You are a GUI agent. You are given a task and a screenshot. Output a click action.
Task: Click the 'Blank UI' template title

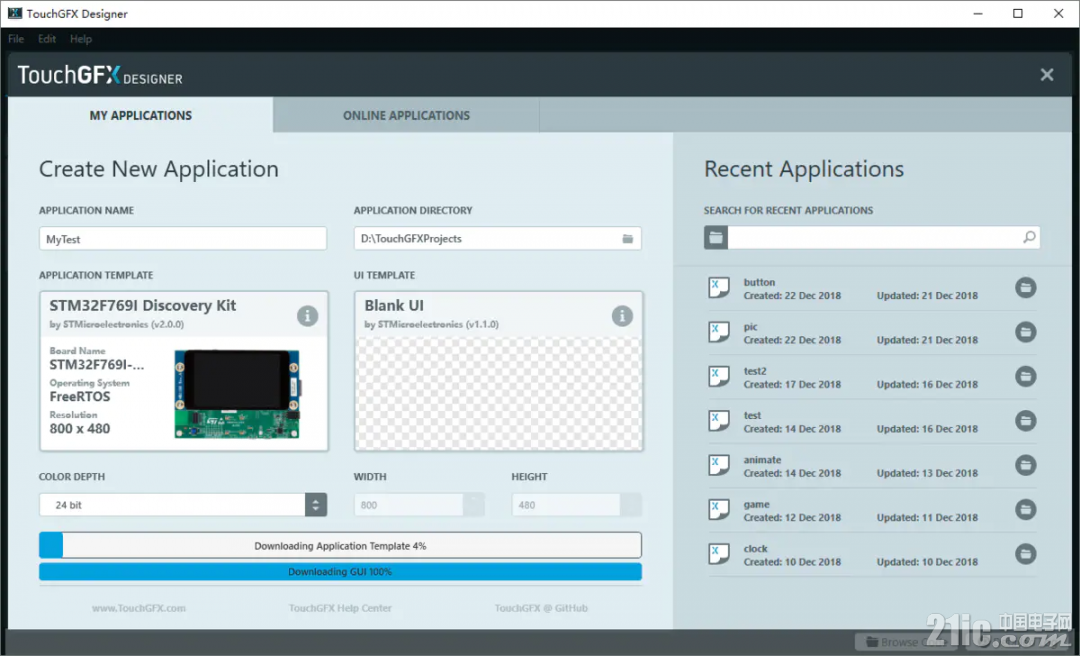coord(394,305)
